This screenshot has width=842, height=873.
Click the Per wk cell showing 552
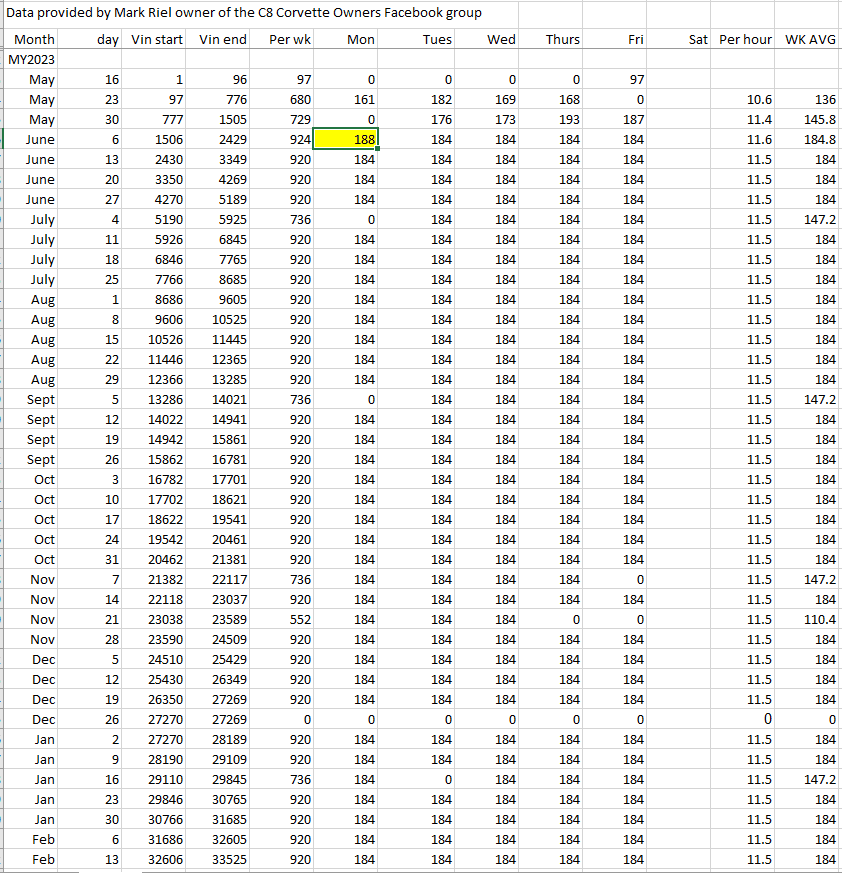(x=291, y=620)
